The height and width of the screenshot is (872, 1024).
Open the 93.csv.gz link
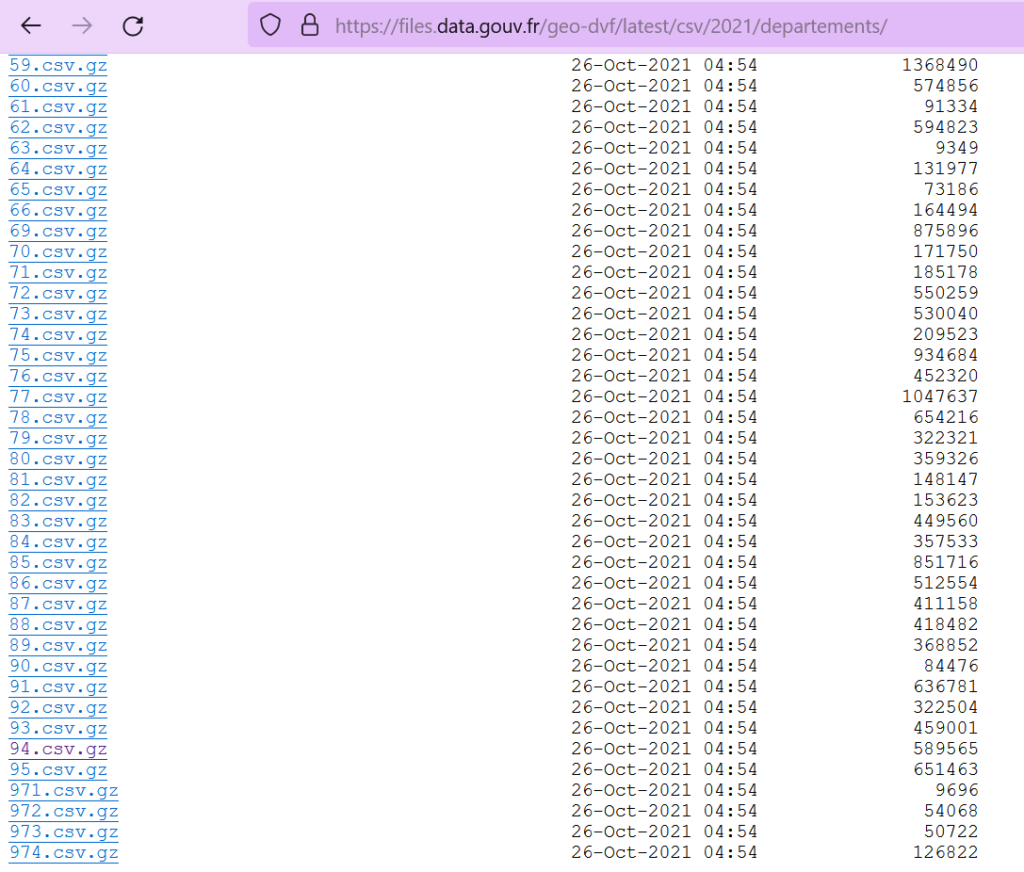pyautogui.click(x=58, y=728)
